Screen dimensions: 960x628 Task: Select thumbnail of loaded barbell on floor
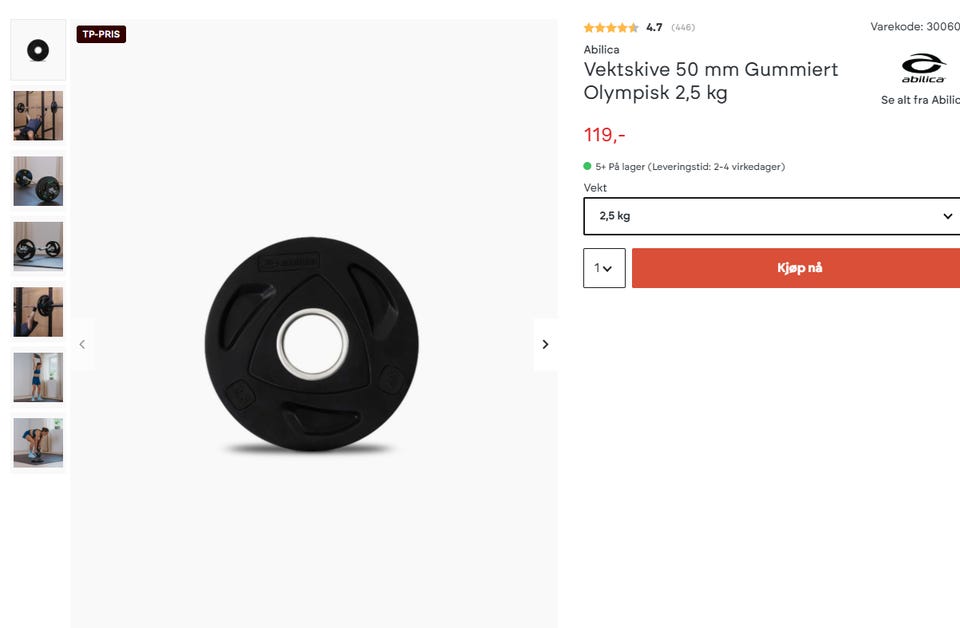click(x=38, y=247)
